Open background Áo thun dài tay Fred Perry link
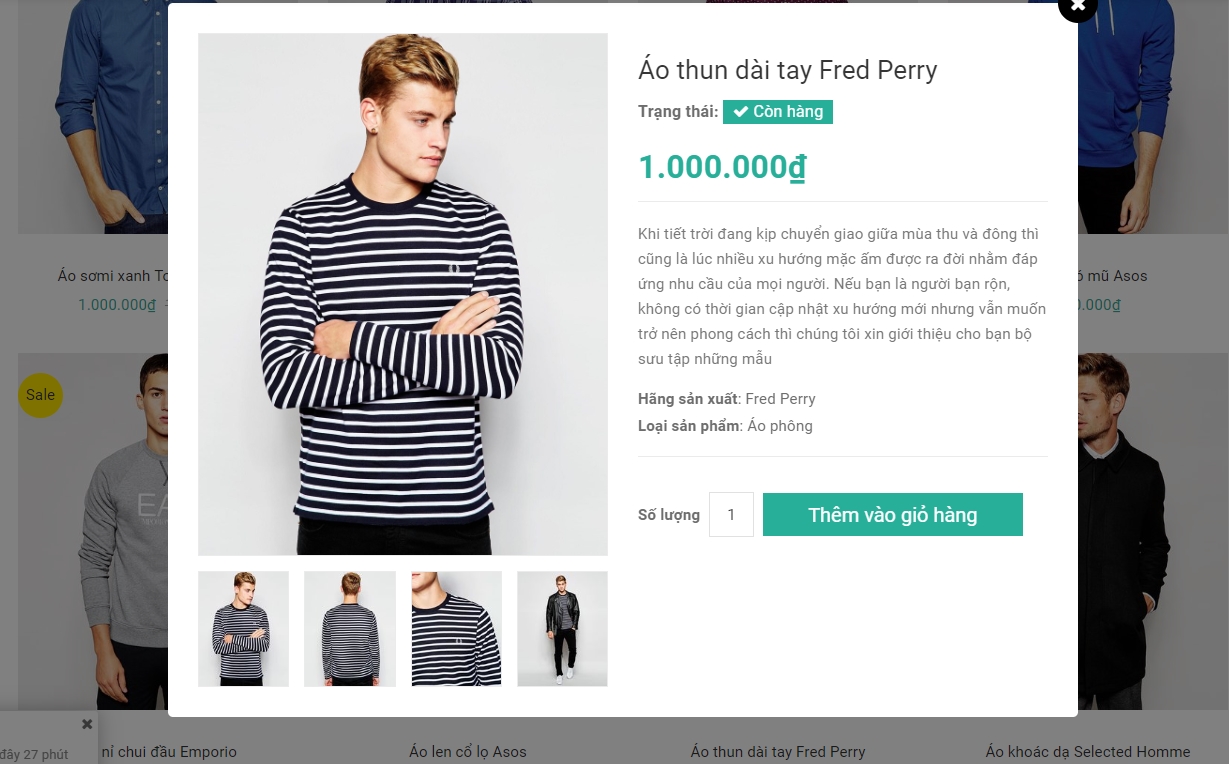The height and width of the screenshot is (764, 1229). click(777, 752)
